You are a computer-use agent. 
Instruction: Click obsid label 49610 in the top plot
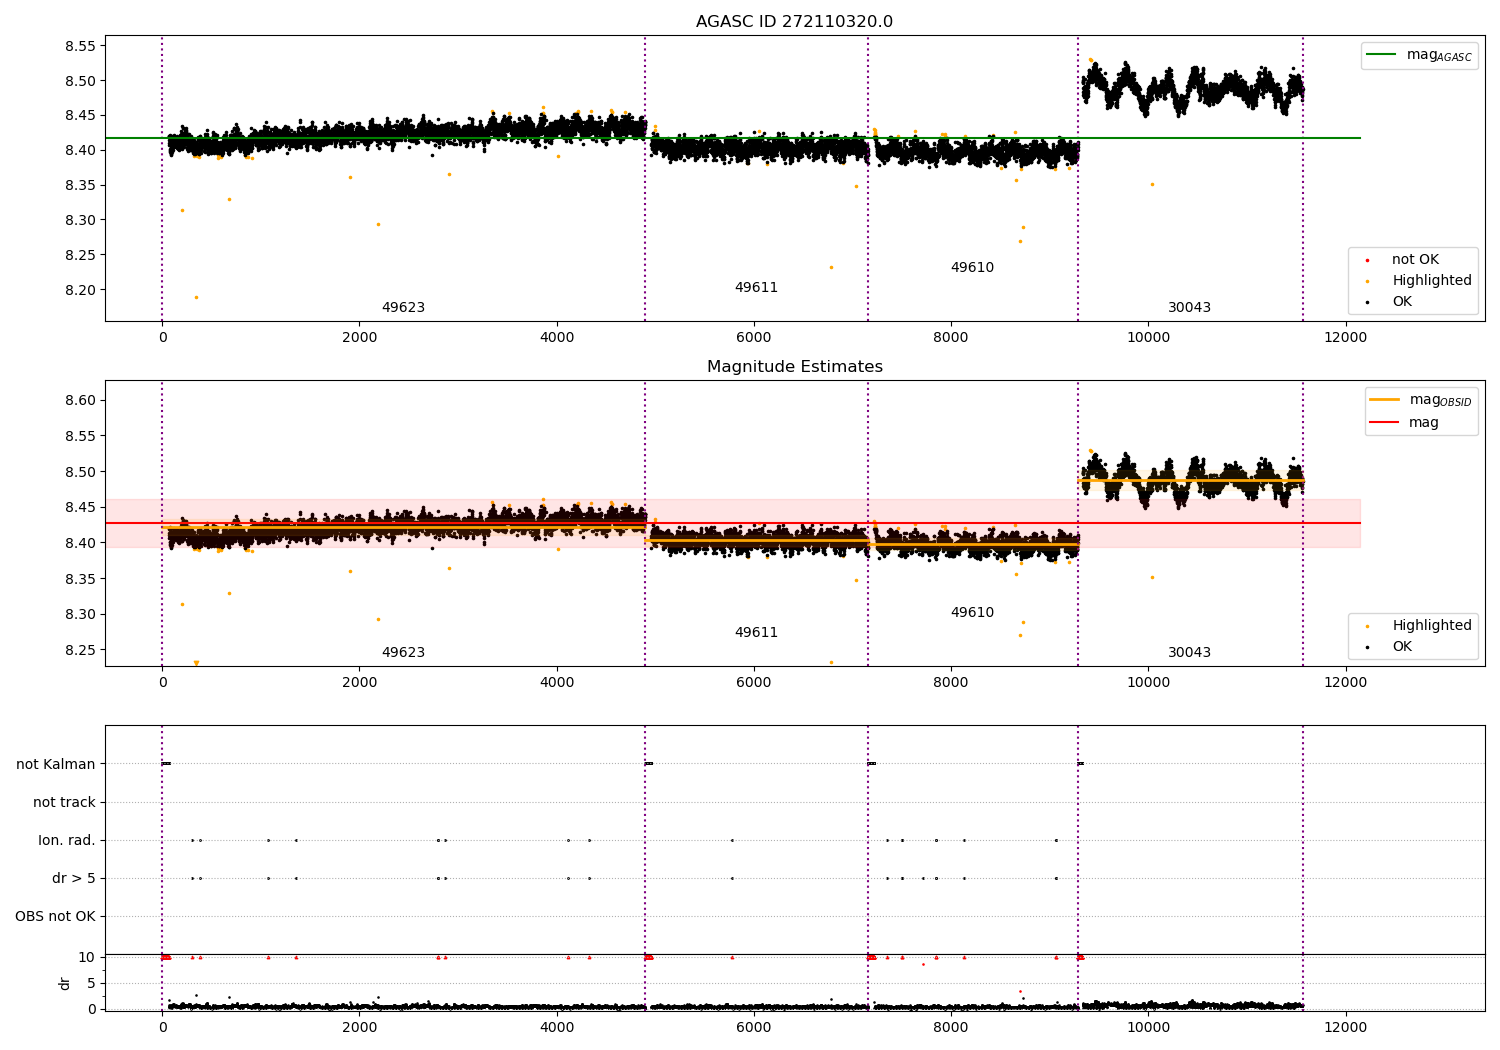click(x=972, y=268)
